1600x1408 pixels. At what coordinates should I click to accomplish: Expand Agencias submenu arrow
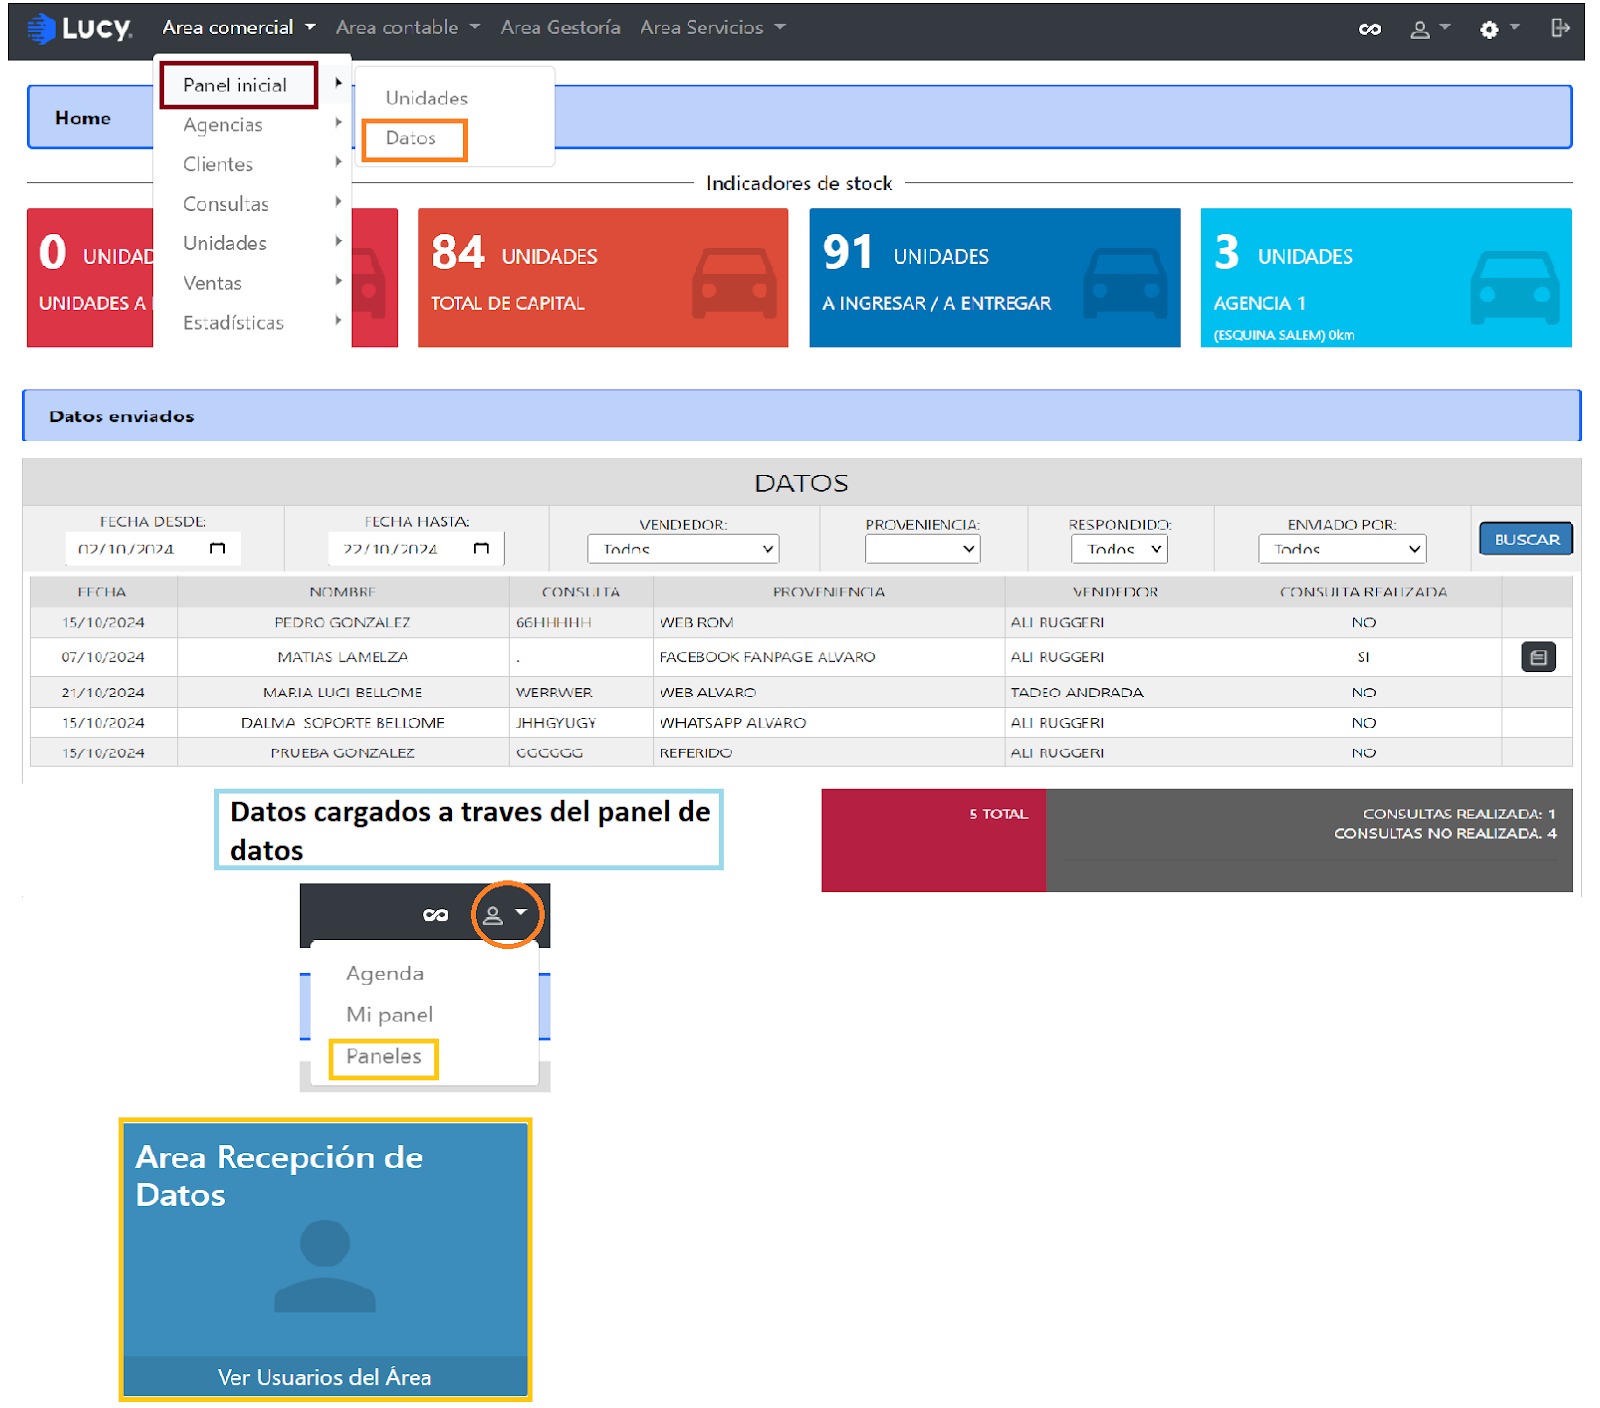[x=338, y=122]
